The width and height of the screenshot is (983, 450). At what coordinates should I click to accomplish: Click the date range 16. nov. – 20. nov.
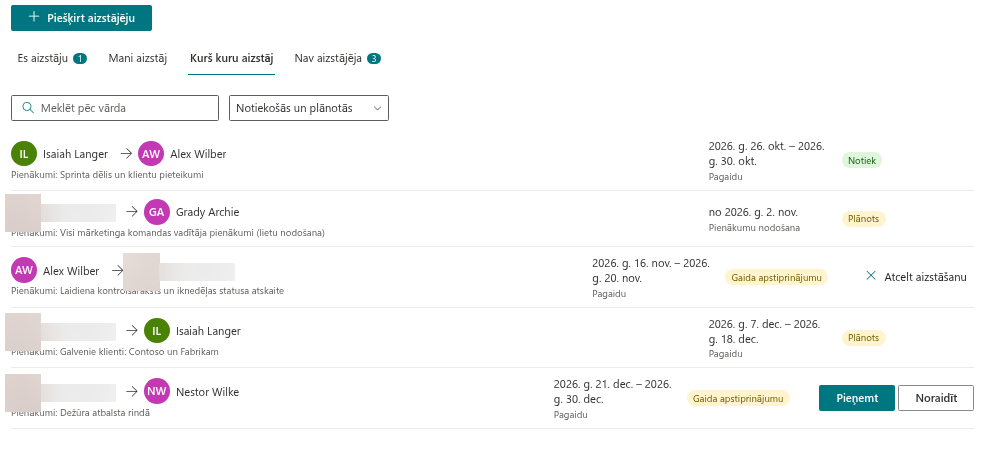(651, 271)
